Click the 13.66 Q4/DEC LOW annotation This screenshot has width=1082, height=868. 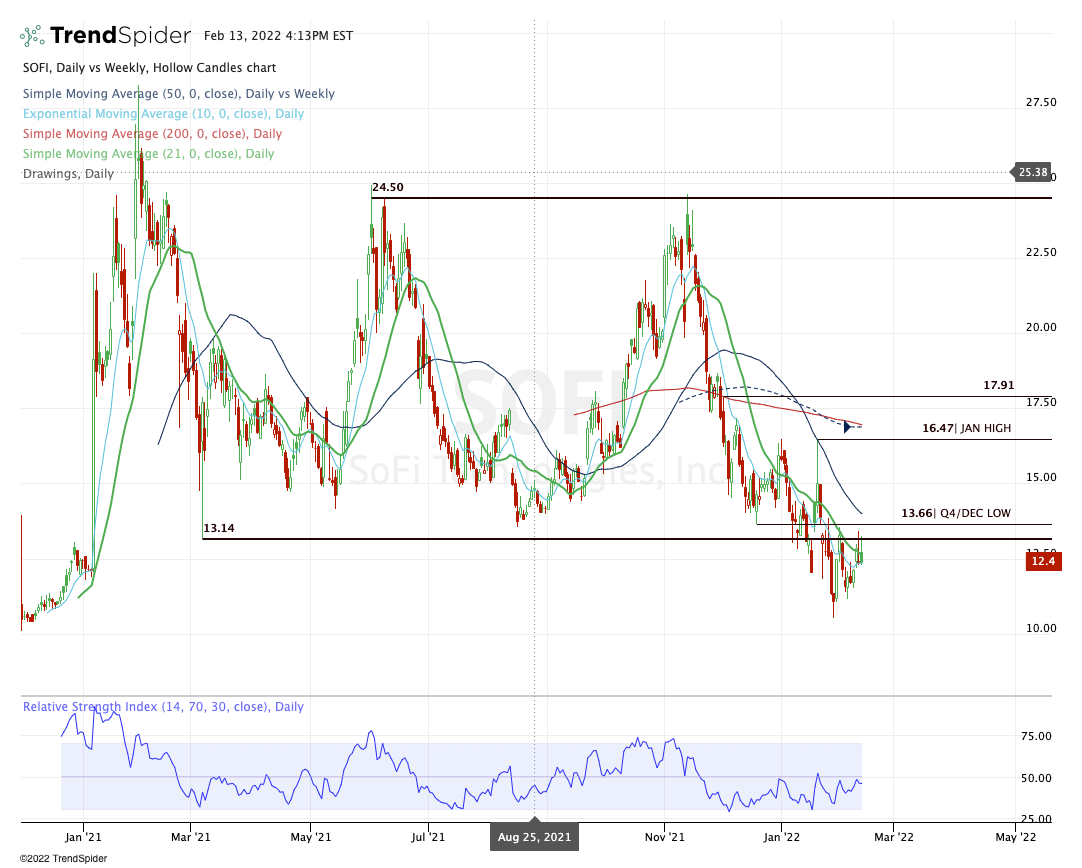click(x=956, y=513)
